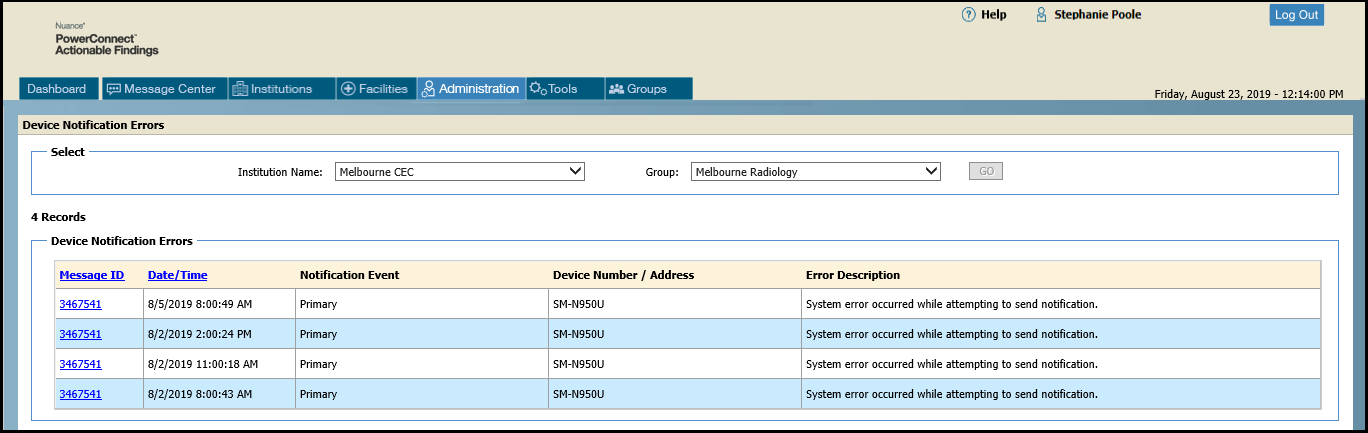Image resolution: width=1368 pixels, height=433 pixels.
Task: Go to the Institutions tab
Action: coord(281,89)
